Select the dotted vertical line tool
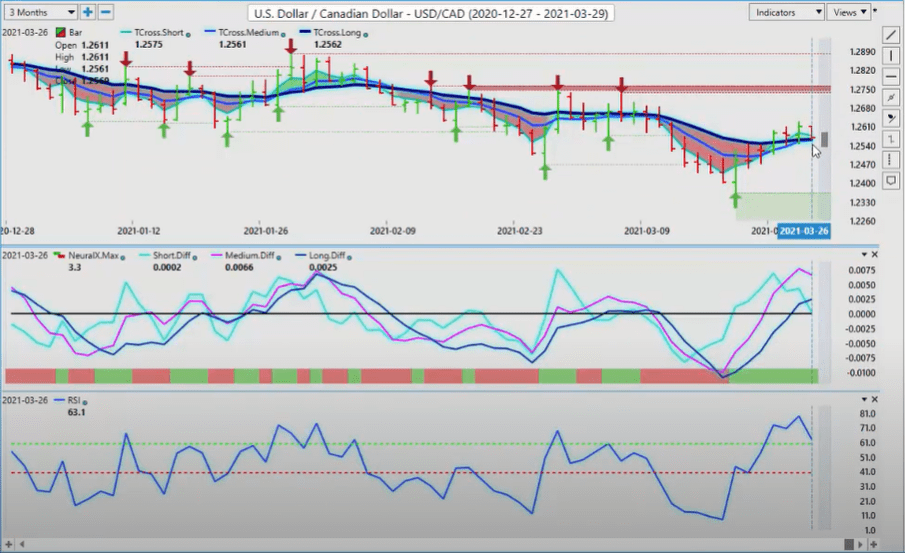905x553 pixels. click(892, 160)
